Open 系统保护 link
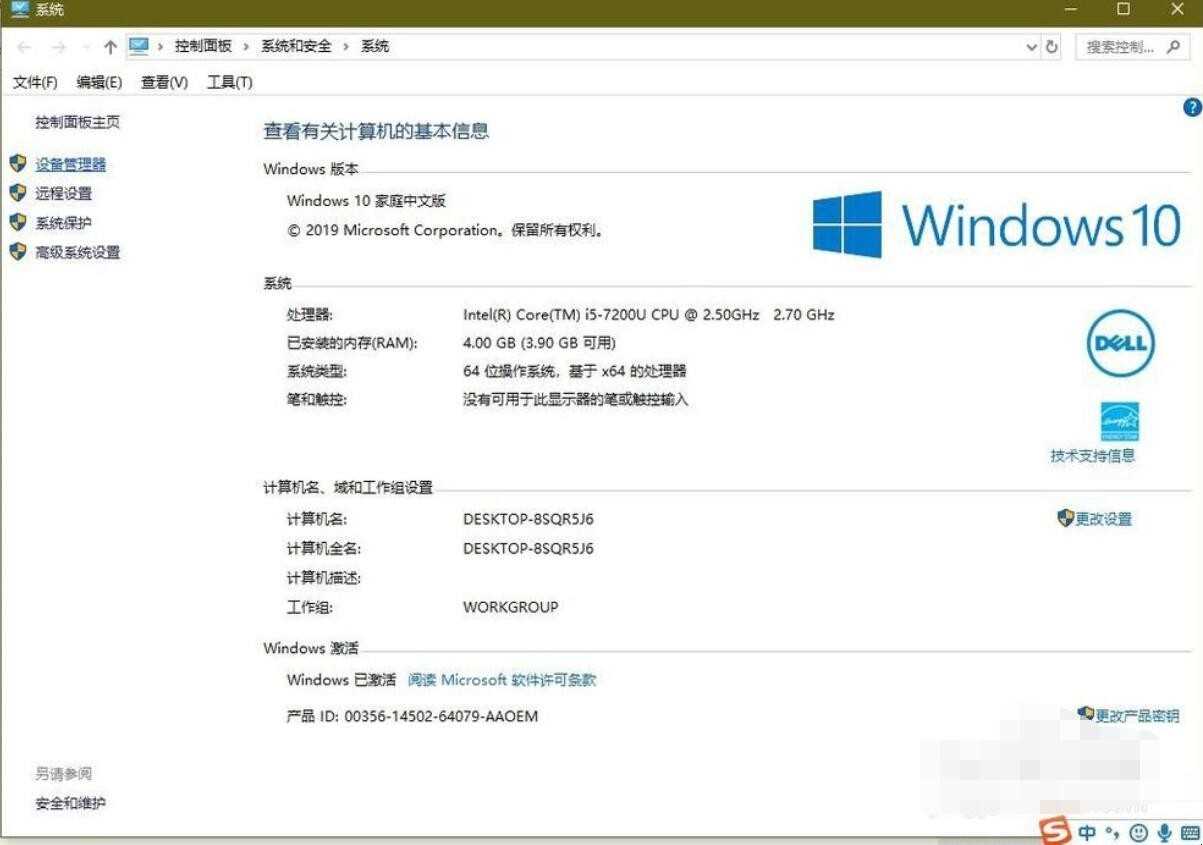This screenshot has height=845, width=1203. pyautogui.click(x=63, y=223)
